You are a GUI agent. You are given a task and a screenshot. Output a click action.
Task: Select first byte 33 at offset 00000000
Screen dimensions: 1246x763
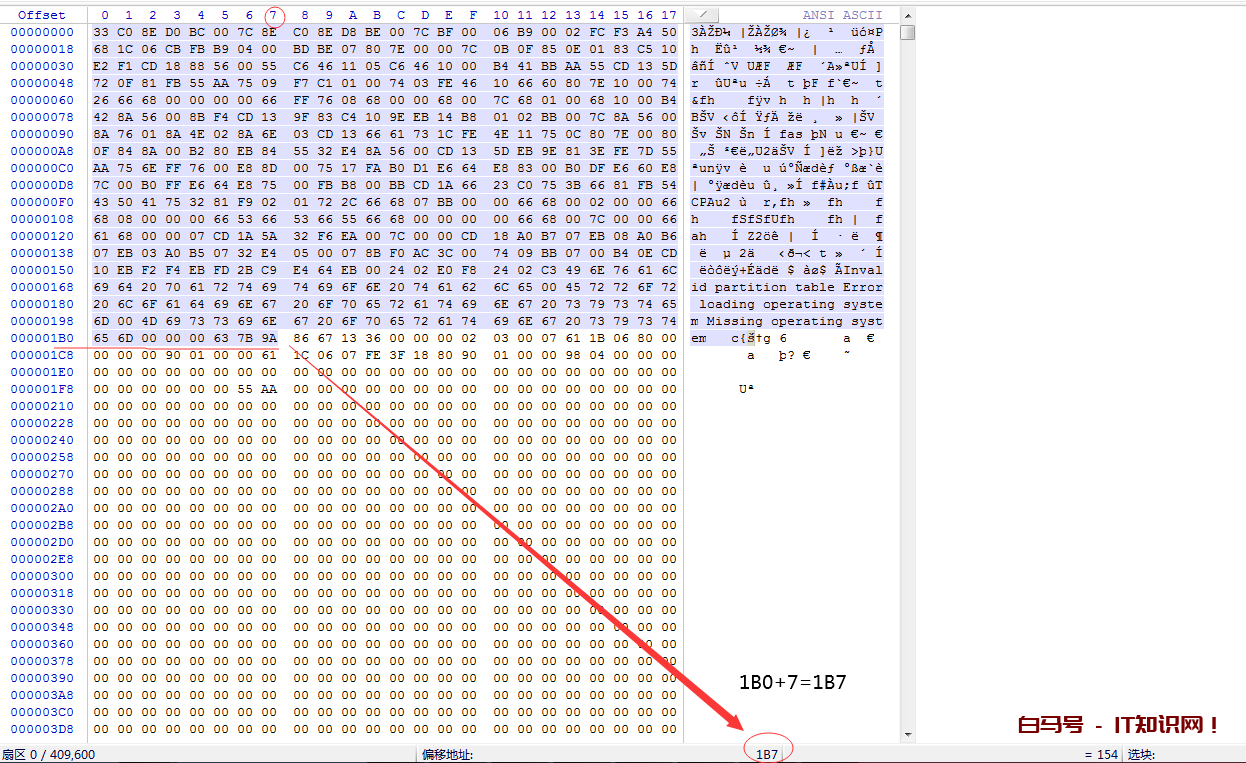point(100,32)
